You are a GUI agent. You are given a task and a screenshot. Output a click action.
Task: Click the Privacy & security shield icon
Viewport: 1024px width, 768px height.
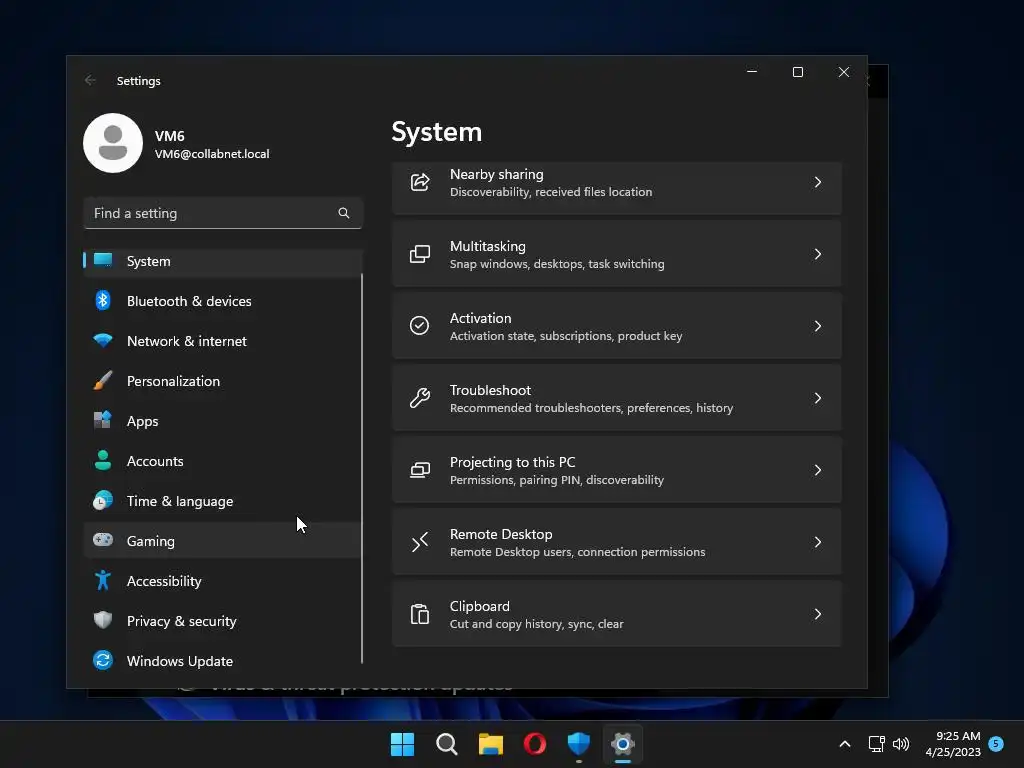click(x=103, y=620)
